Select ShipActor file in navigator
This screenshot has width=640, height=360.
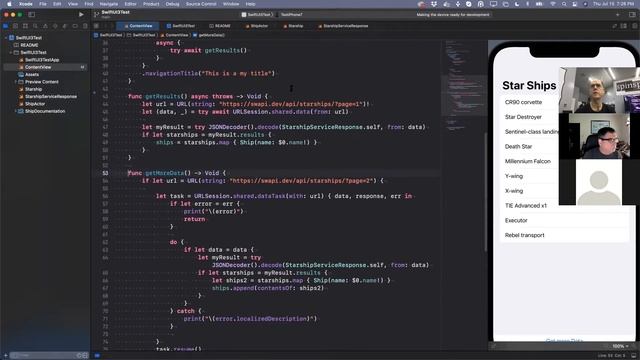point(32,104)
